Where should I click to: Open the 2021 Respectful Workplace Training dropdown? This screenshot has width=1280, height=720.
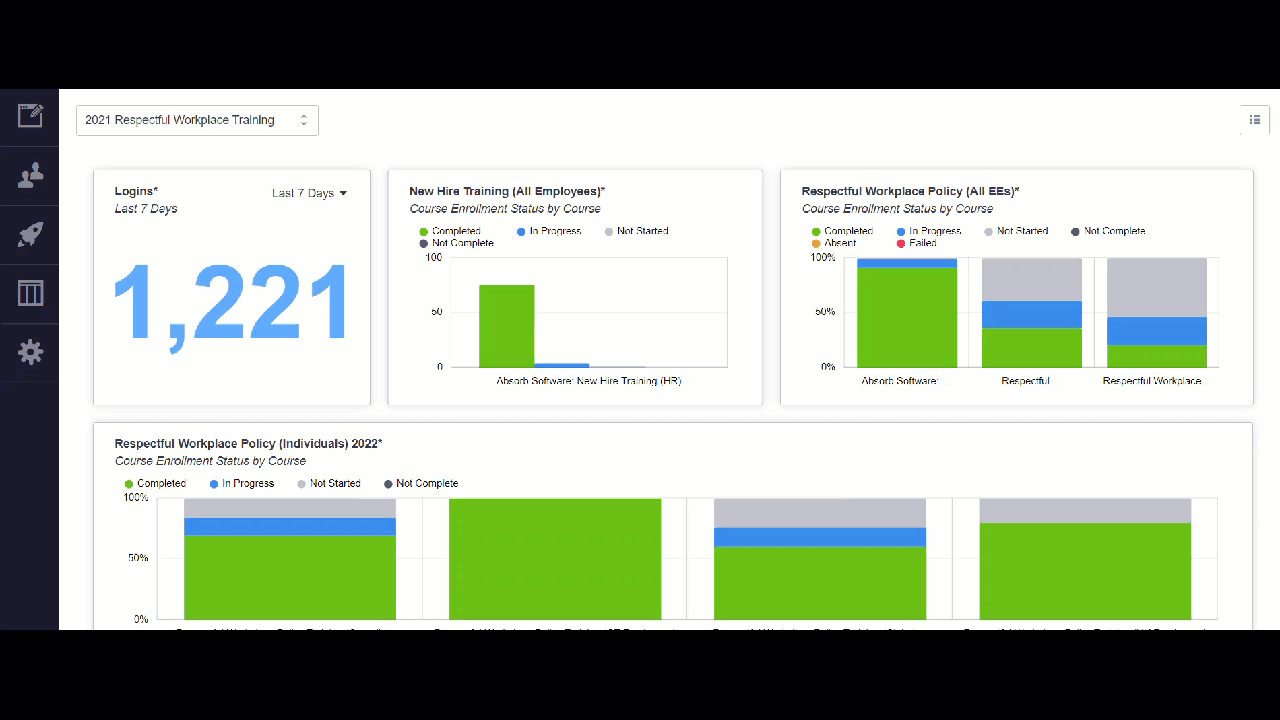coord(197,120)
